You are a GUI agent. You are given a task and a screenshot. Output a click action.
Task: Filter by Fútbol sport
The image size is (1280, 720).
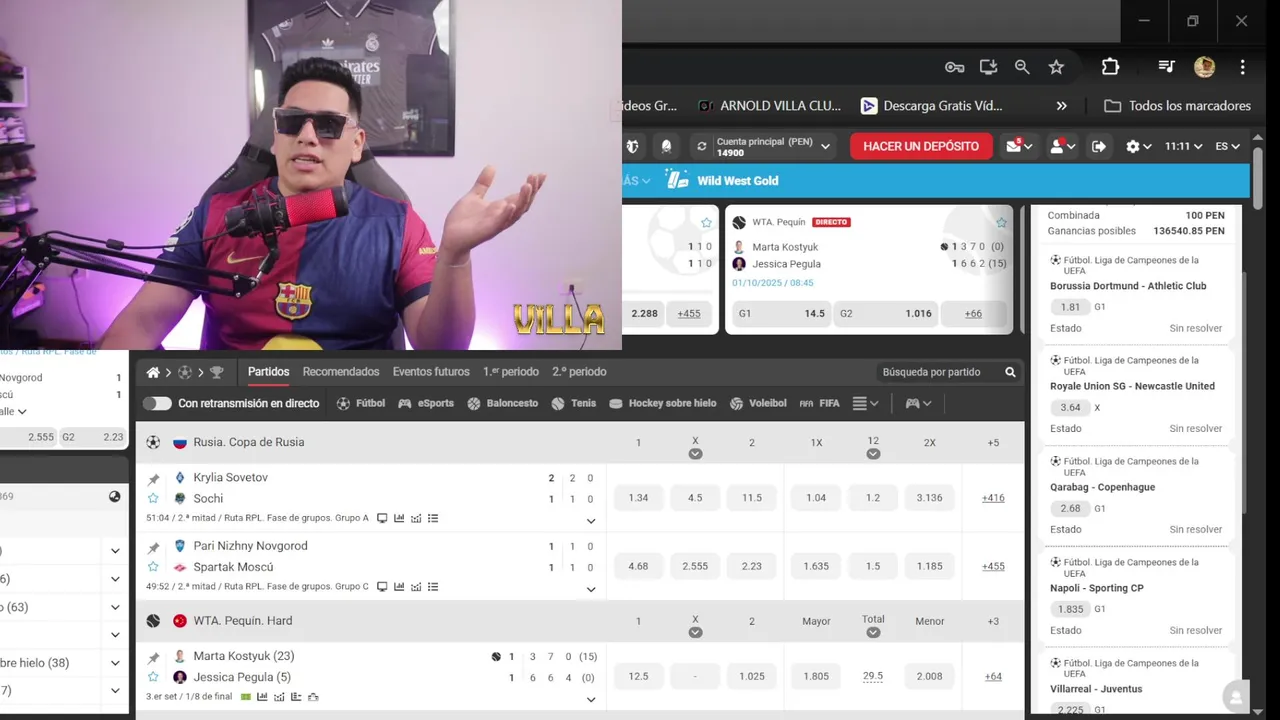(361, 403)
